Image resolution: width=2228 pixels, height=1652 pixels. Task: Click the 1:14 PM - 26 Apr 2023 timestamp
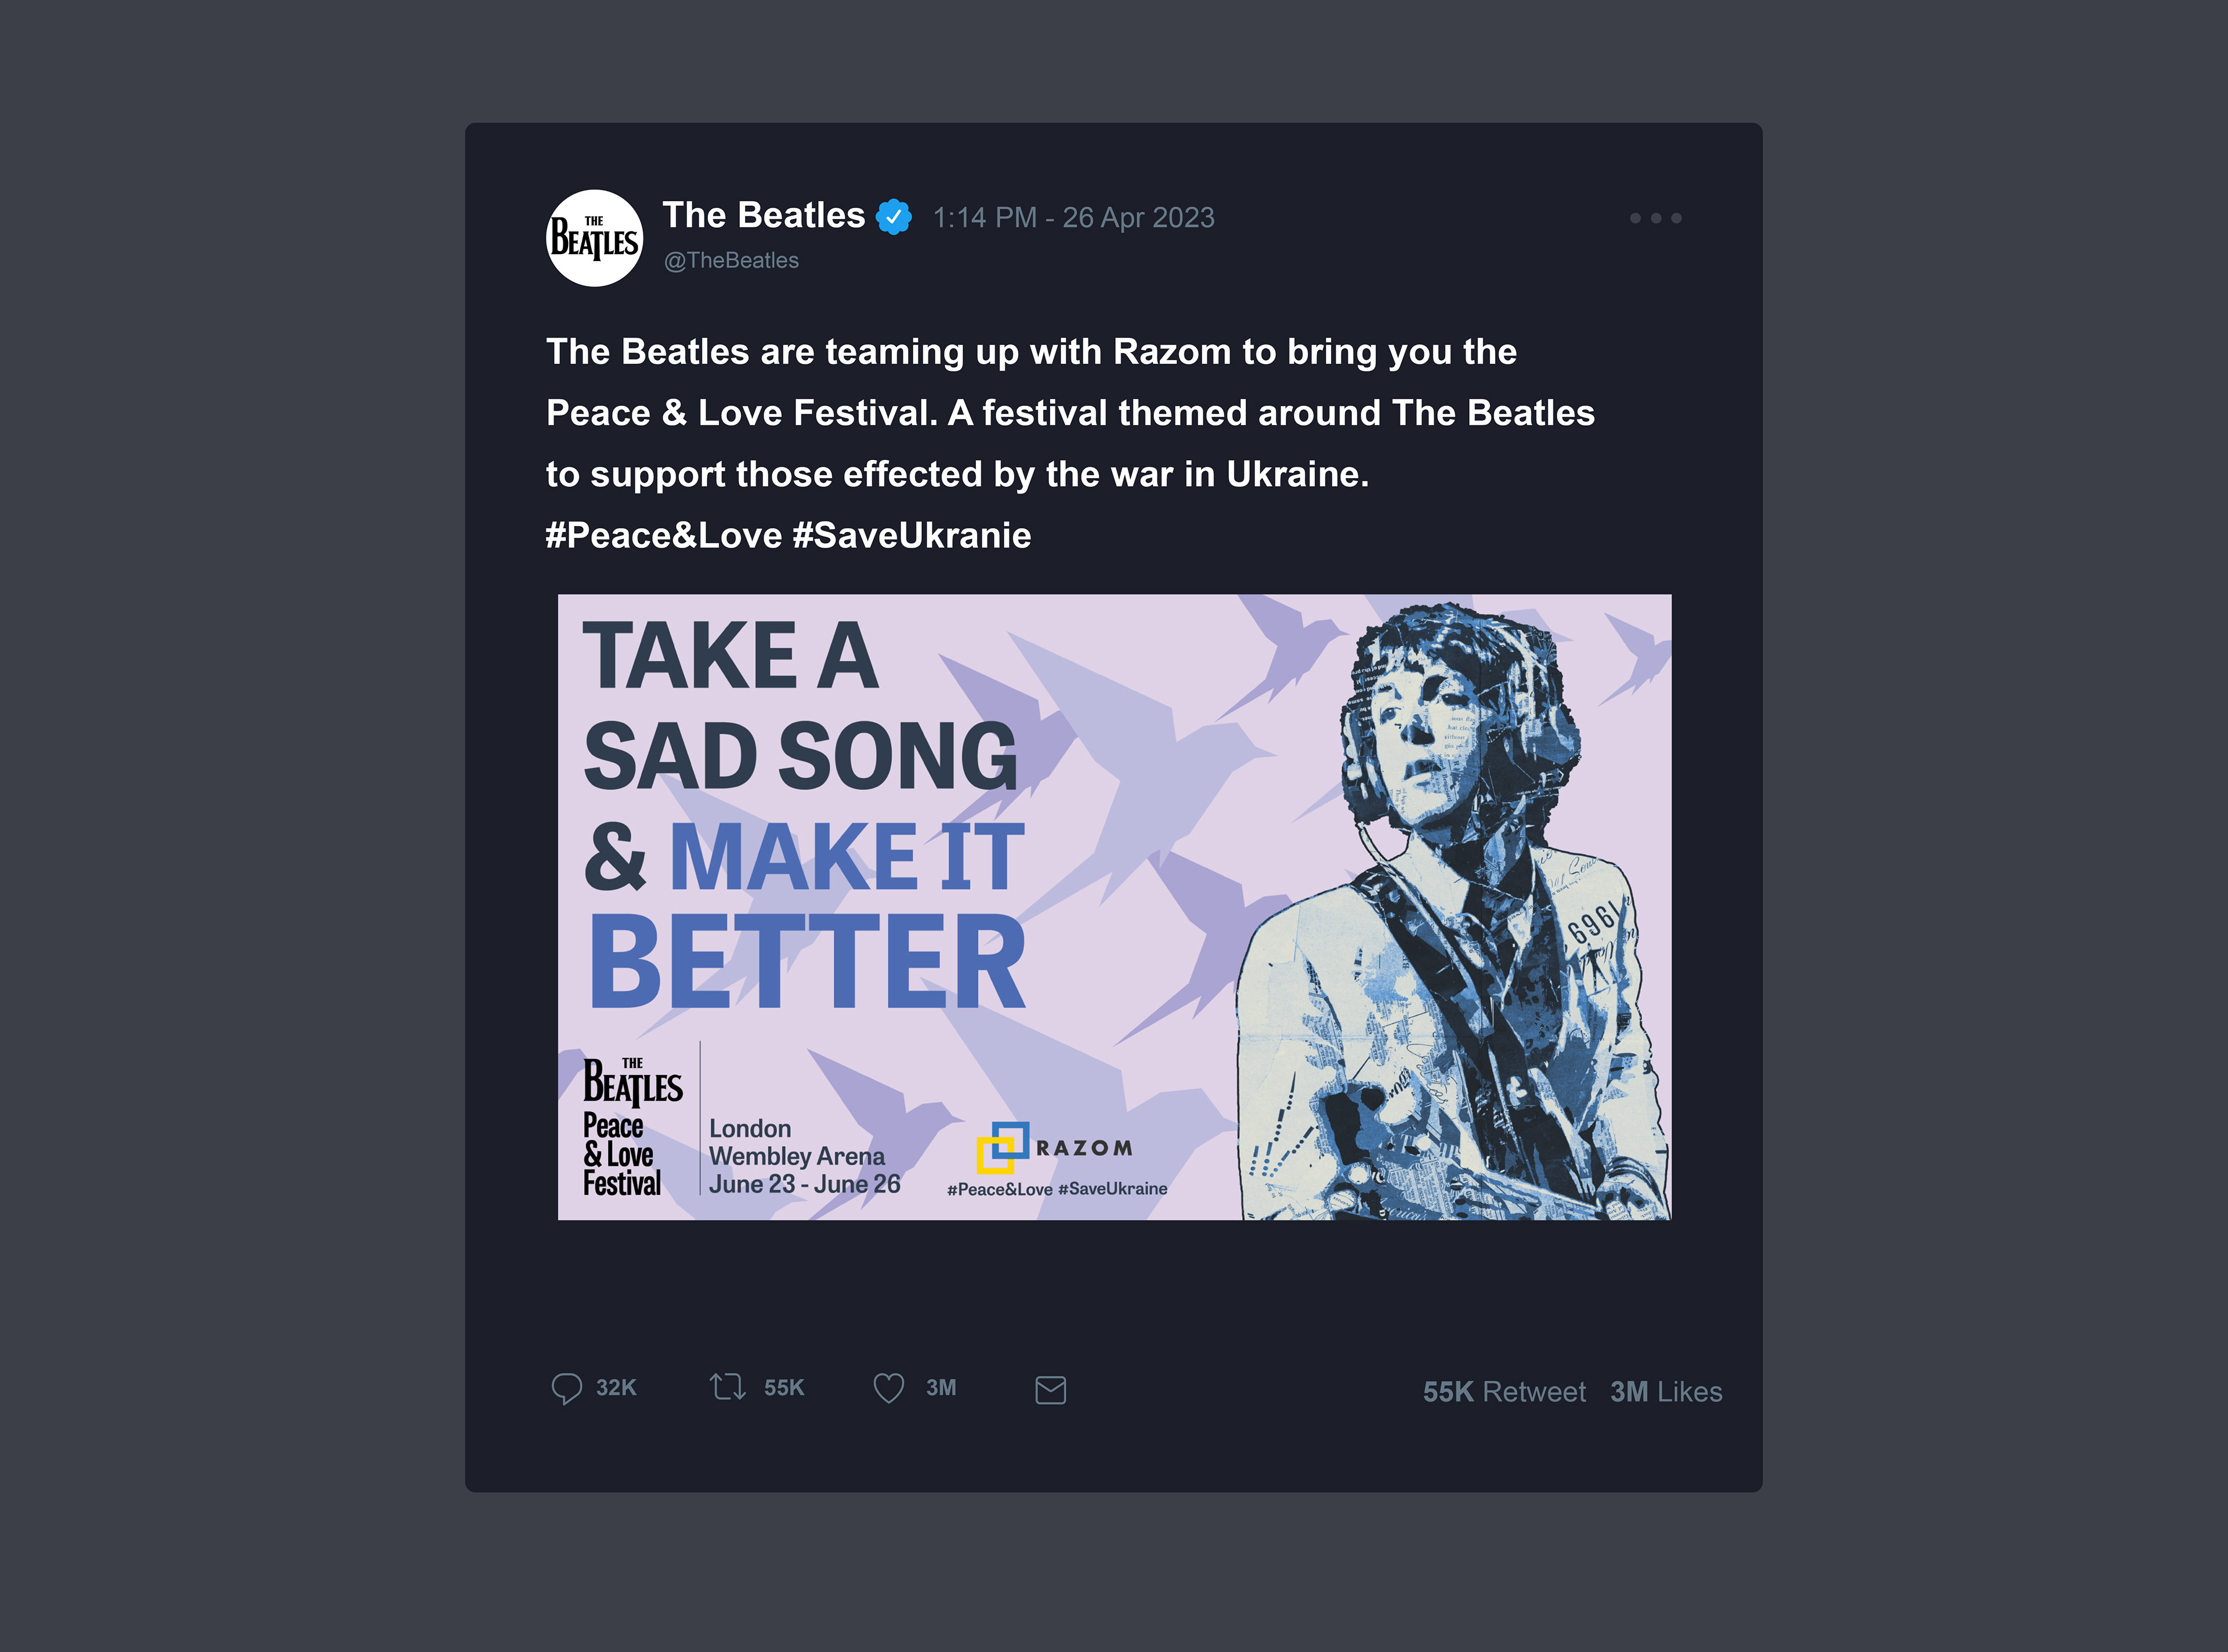coord(1073,218)
